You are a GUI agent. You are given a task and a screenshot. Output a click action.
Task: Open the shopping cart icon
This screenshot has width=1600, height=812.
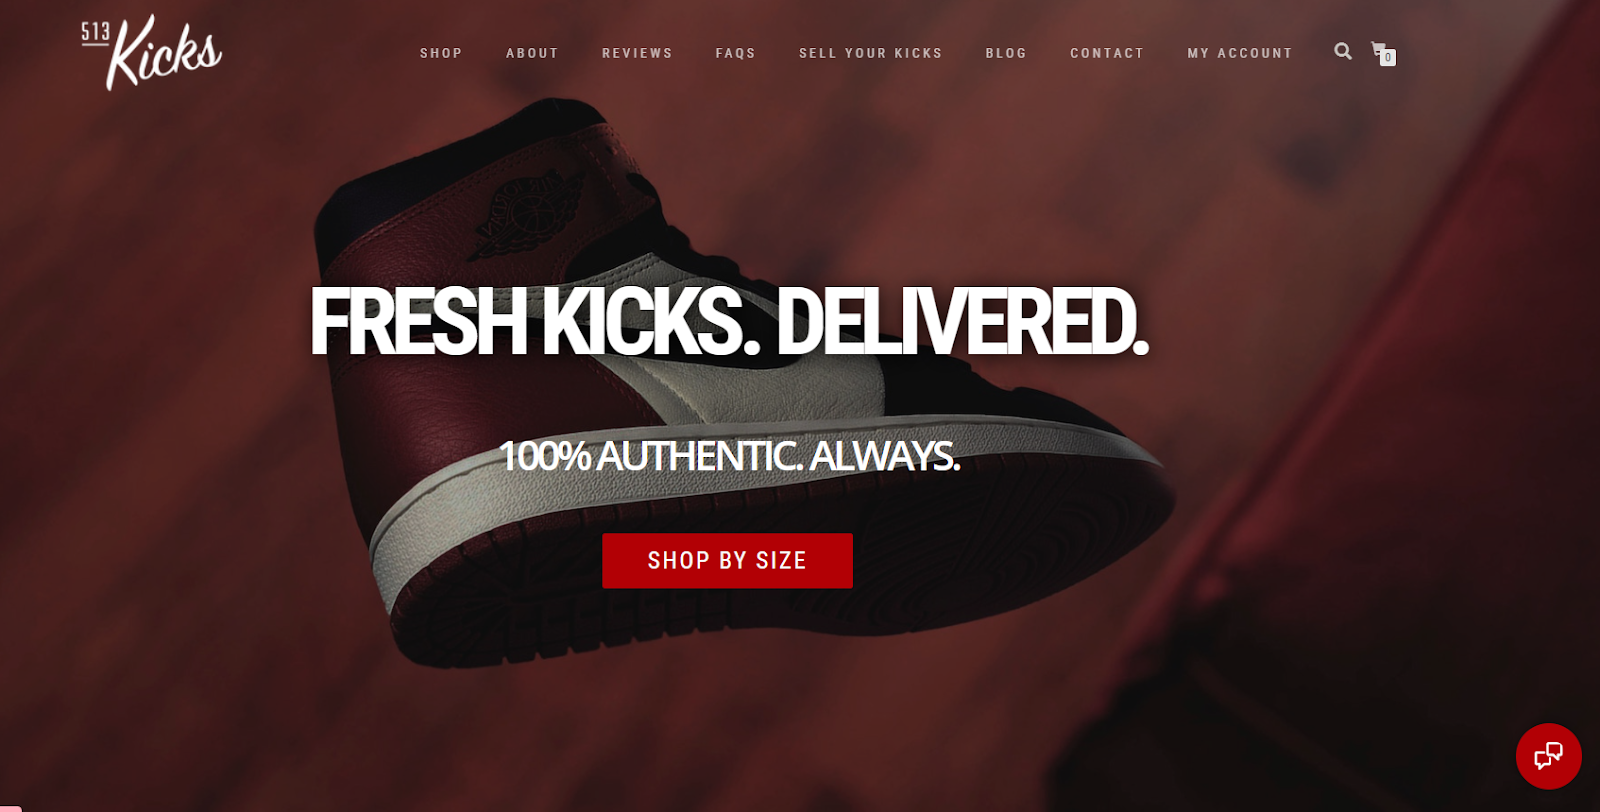[x=1379, y=48]
